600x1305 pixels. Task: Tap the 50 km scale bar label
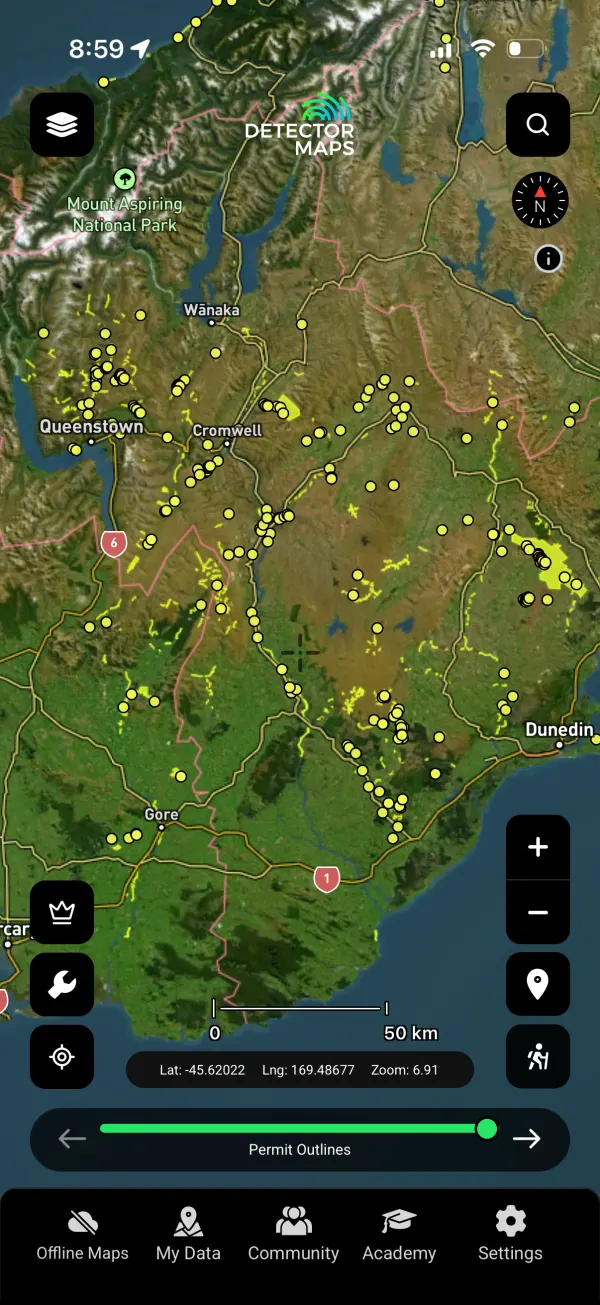[x=411, y=1033]
